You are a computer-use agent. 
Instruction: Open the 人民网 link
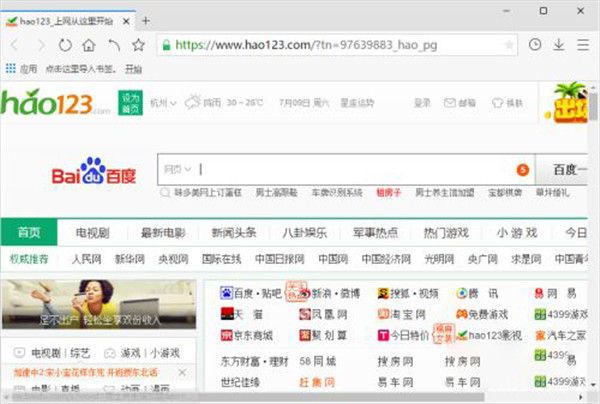click(x=86, y=259)
